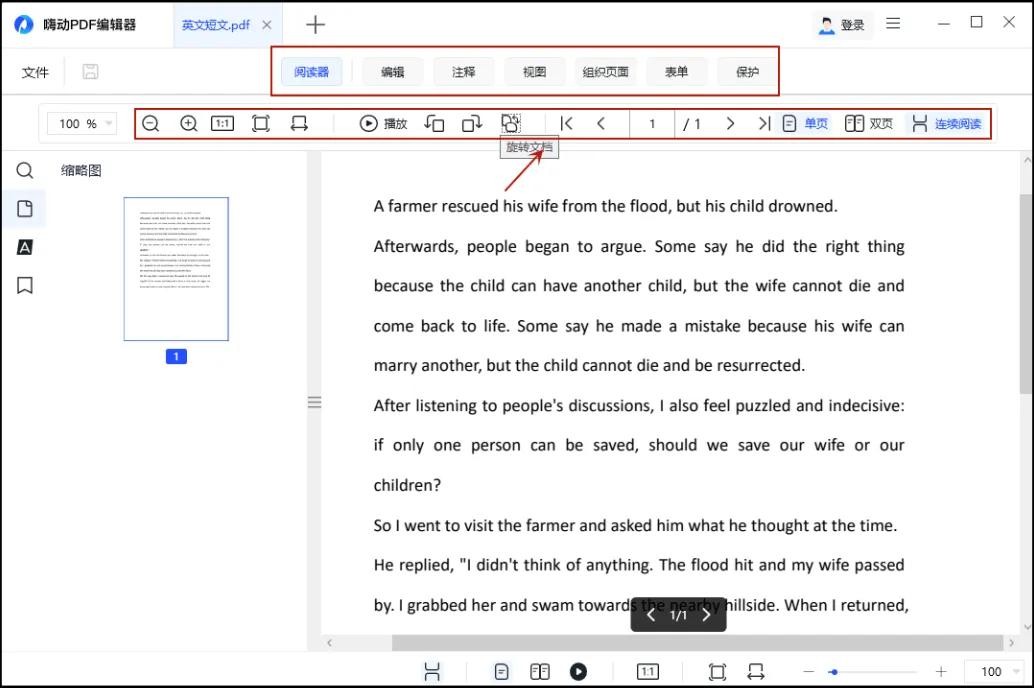Screen dimensions: 1034x688
Task: Open the search panel in sidebar
Action: (x=25, y=171)
